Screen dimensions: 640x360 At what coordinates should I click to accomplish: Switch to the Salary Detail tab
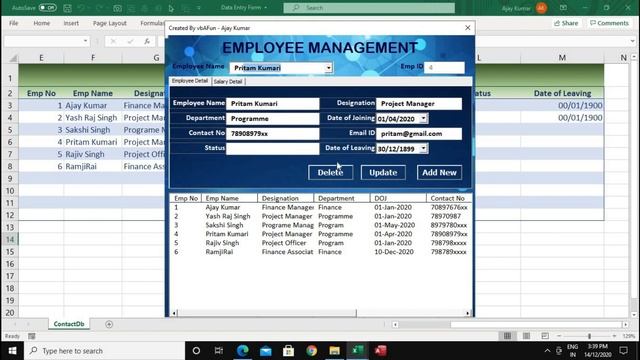point(228,81)
